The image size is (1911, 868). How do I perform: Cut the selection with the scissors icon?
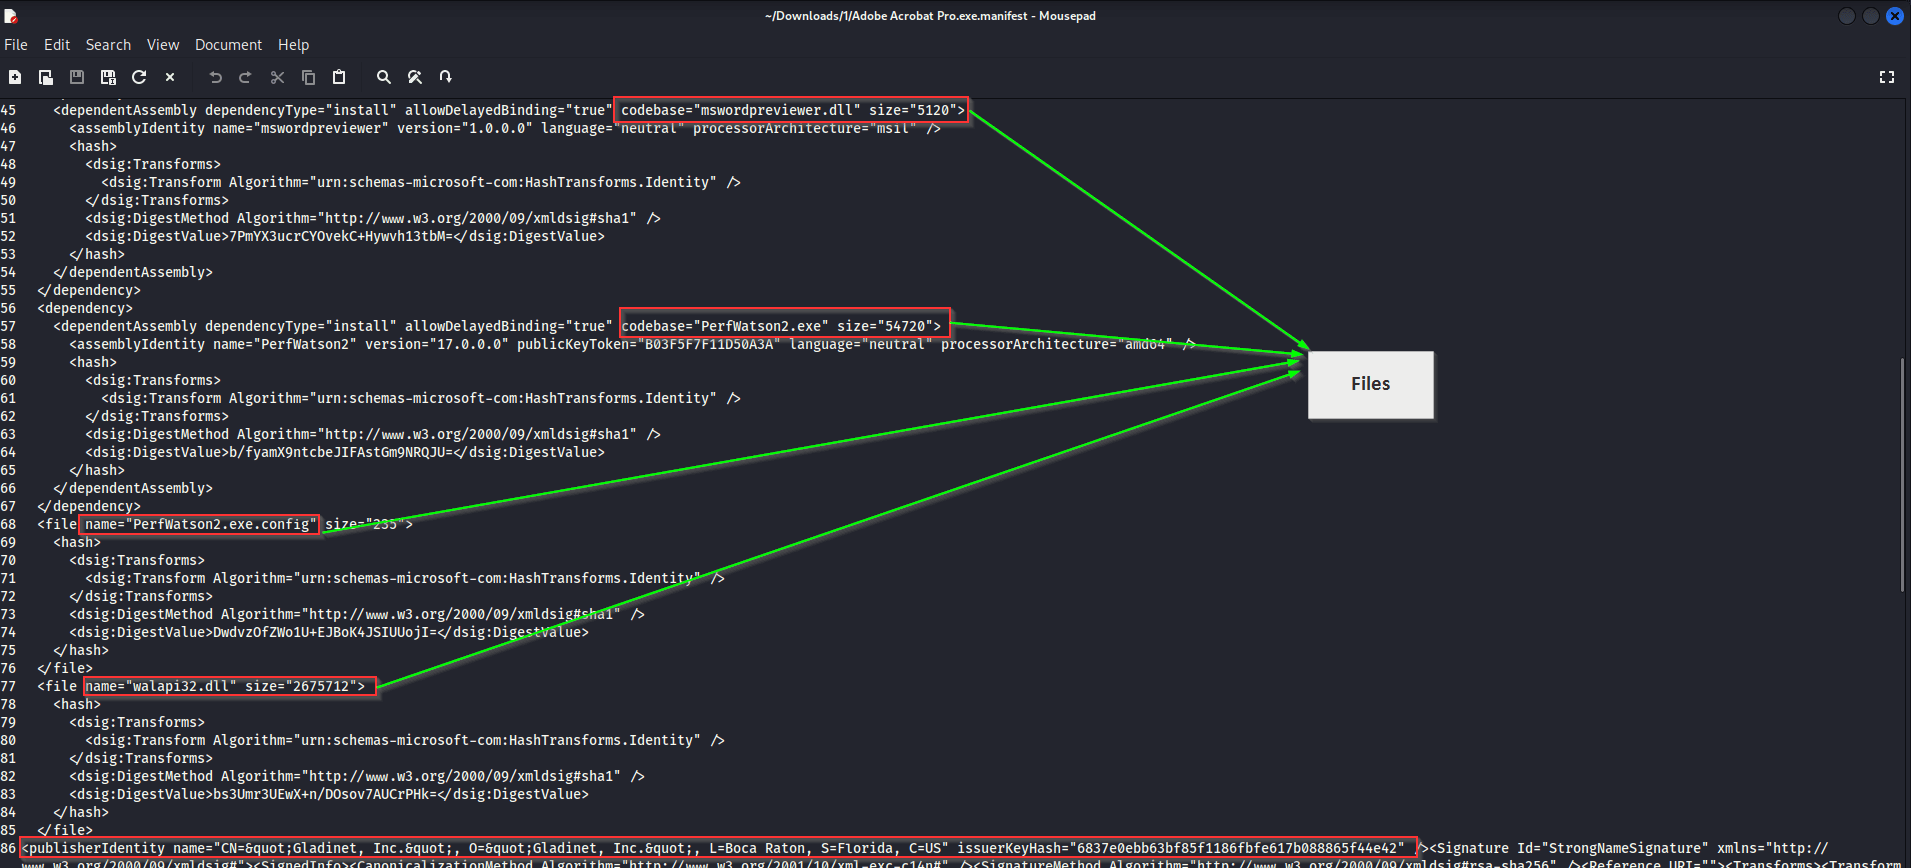click(x=277, y=77)
